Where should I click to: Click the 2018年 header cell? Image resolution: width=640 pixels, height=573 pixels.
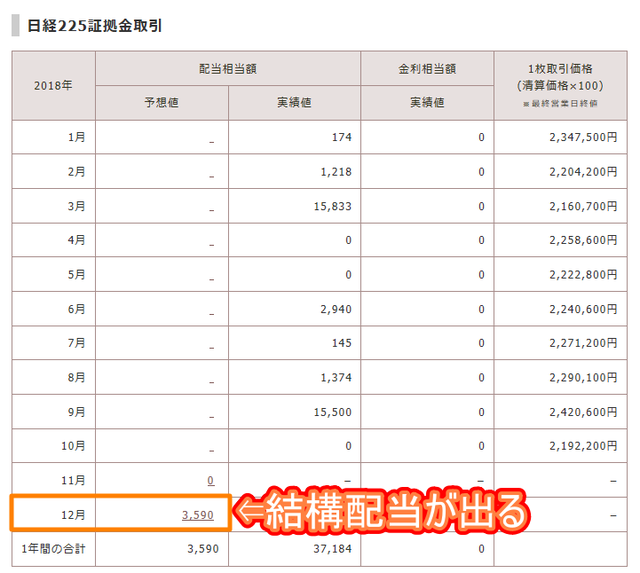(x=53, y=86)
